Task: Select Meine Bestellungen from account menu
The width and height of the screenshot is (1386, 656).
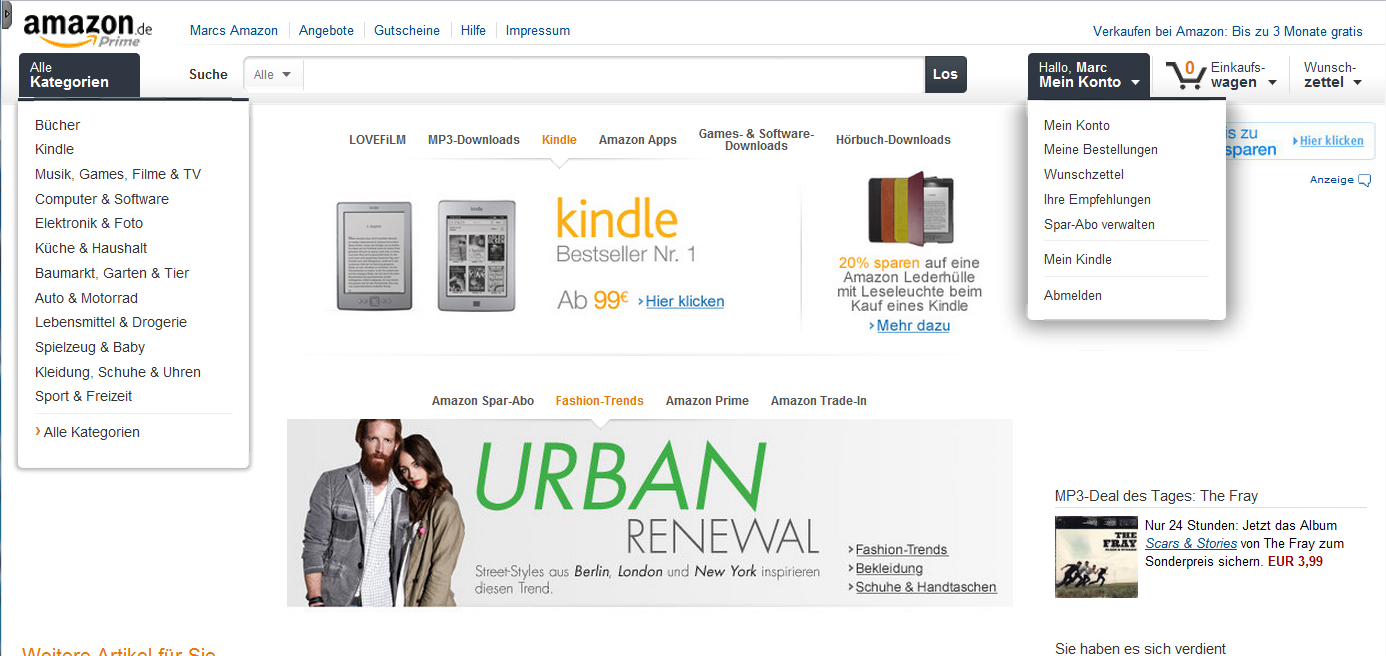Action: (x=1100, y=150)
